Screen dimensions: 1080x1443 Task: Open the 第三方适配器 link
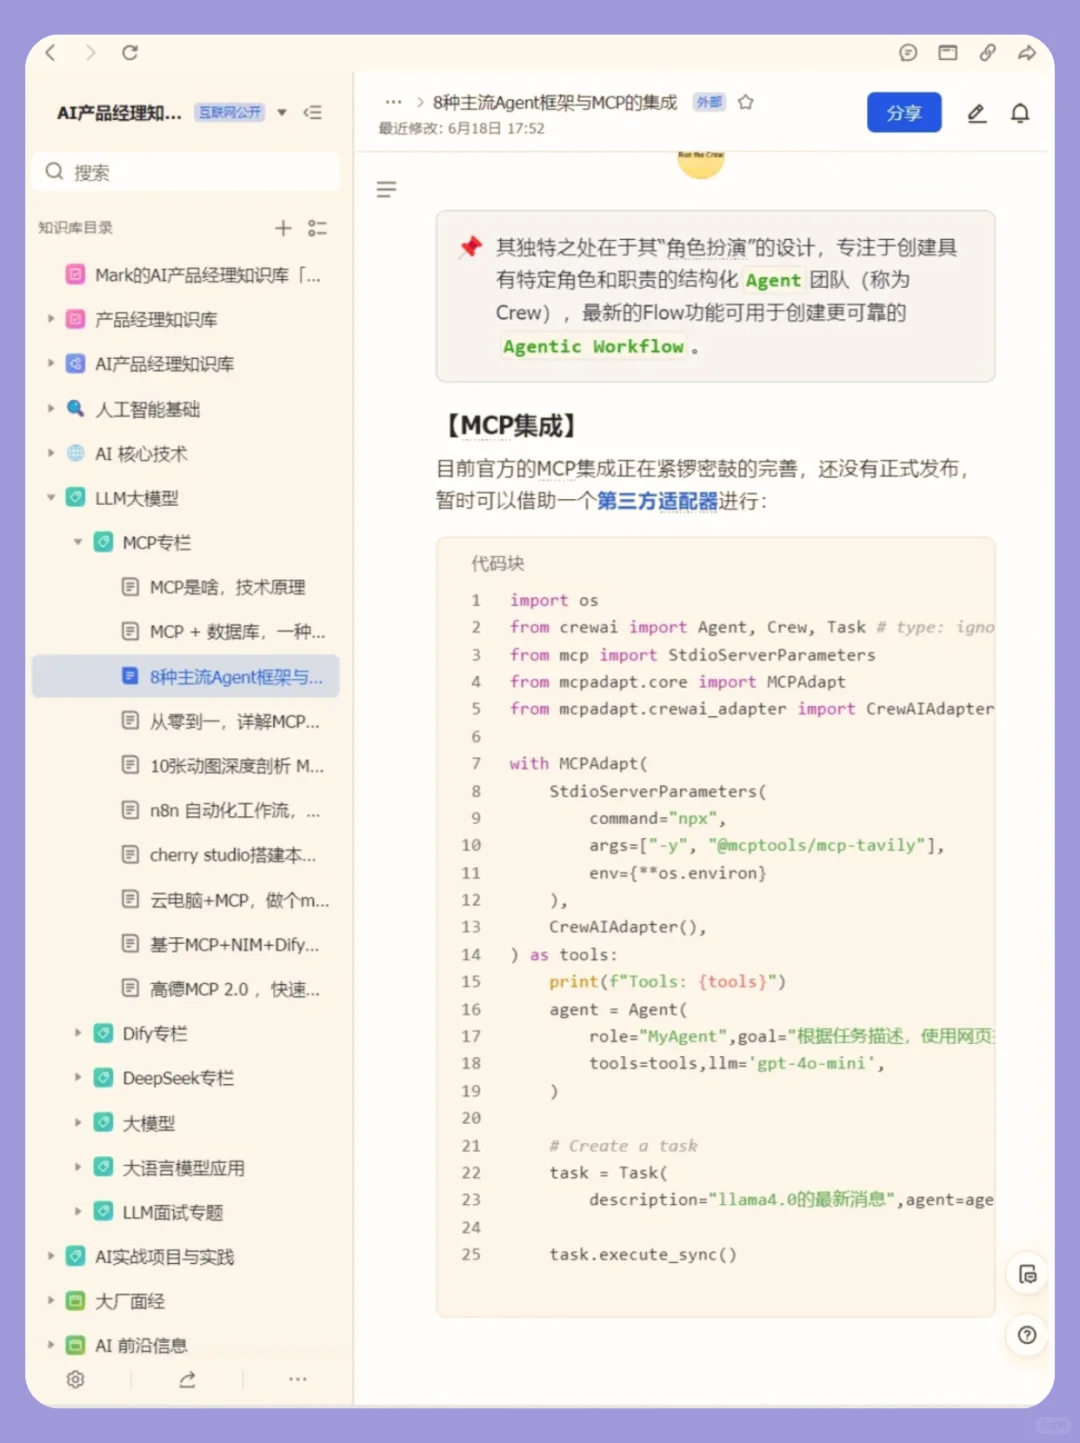point(657,500)
